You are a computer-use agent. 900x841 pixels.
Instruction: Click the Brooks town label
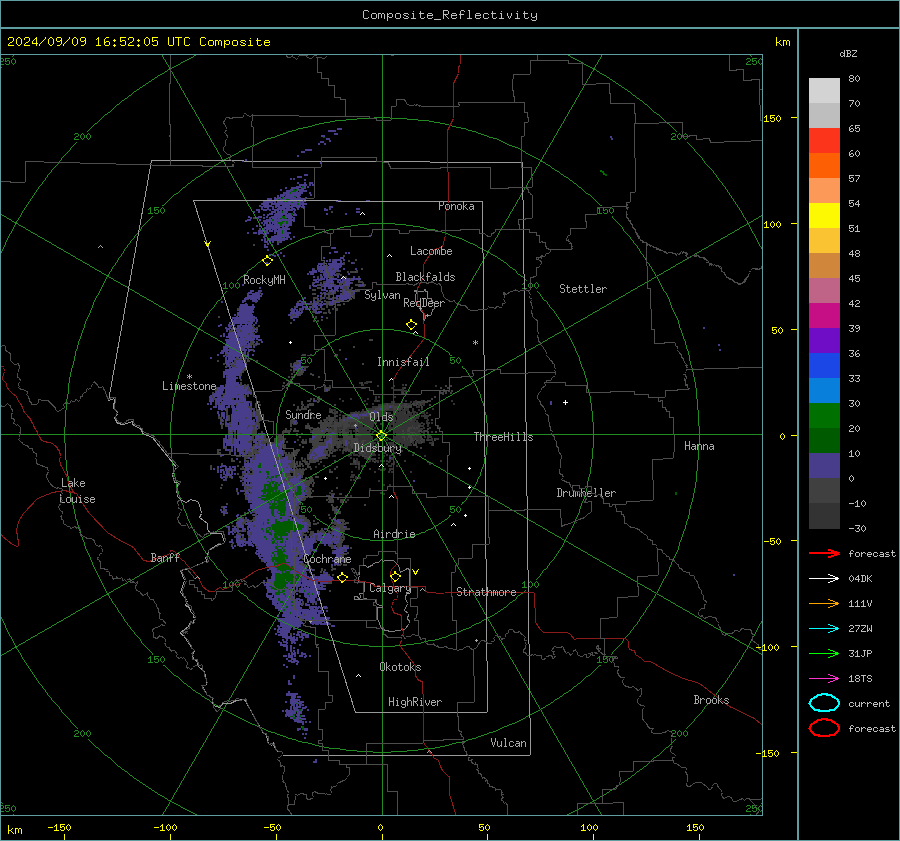point(711,700)
